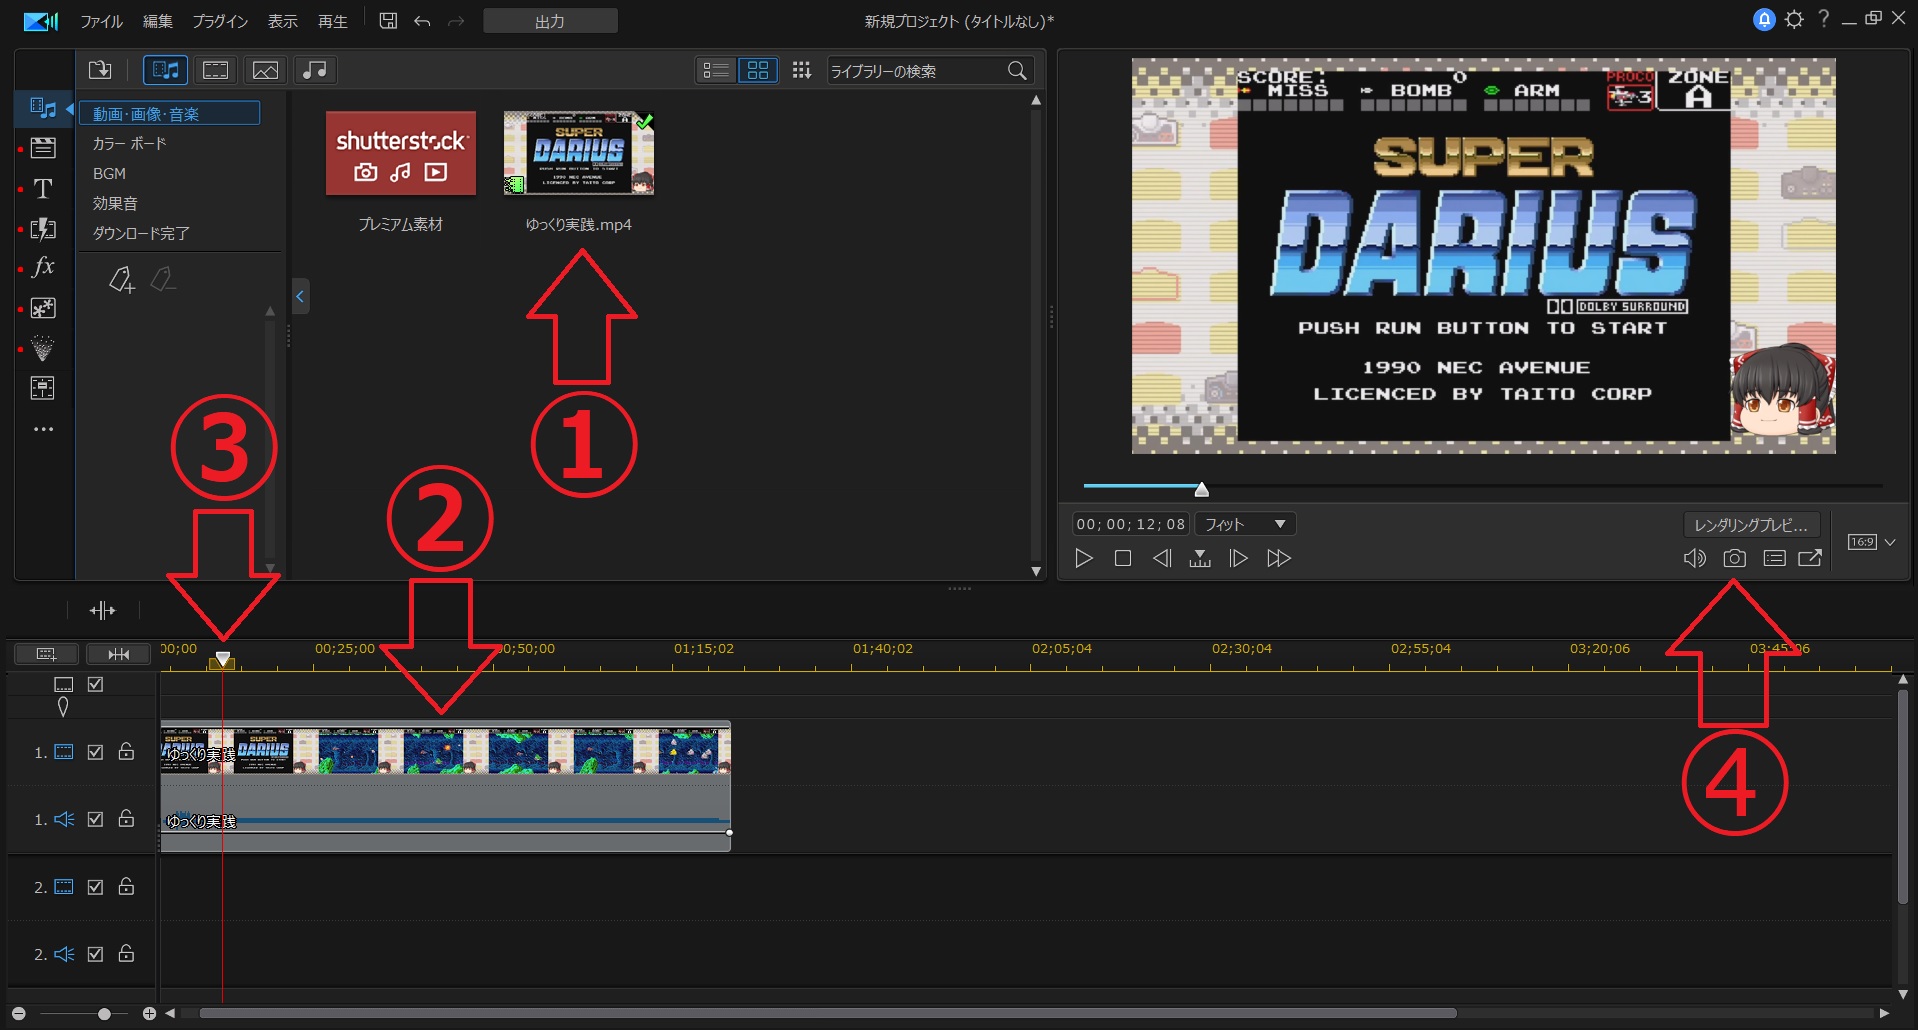Select カラーボード library category
Image resolution: width=1918 pixels, height=1030 pixels.
click(x=130, y=144)
